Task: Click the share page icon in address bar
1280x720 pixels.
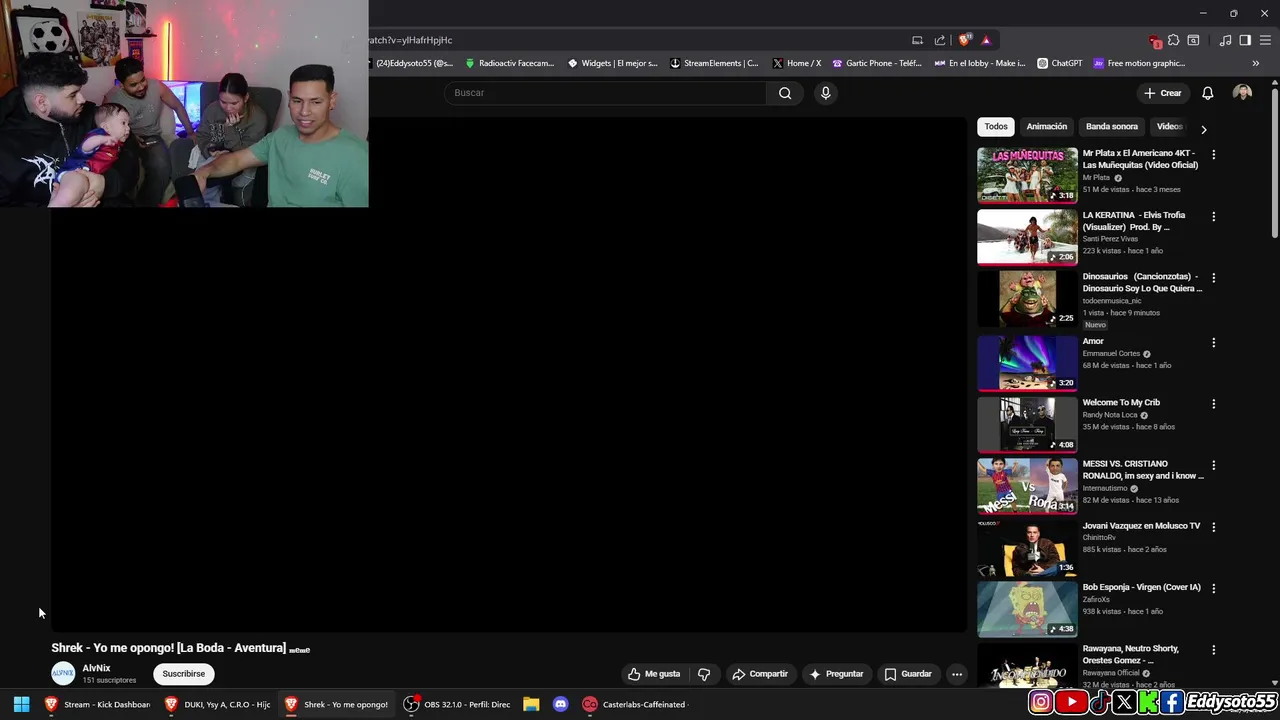Action: [940, 40]
